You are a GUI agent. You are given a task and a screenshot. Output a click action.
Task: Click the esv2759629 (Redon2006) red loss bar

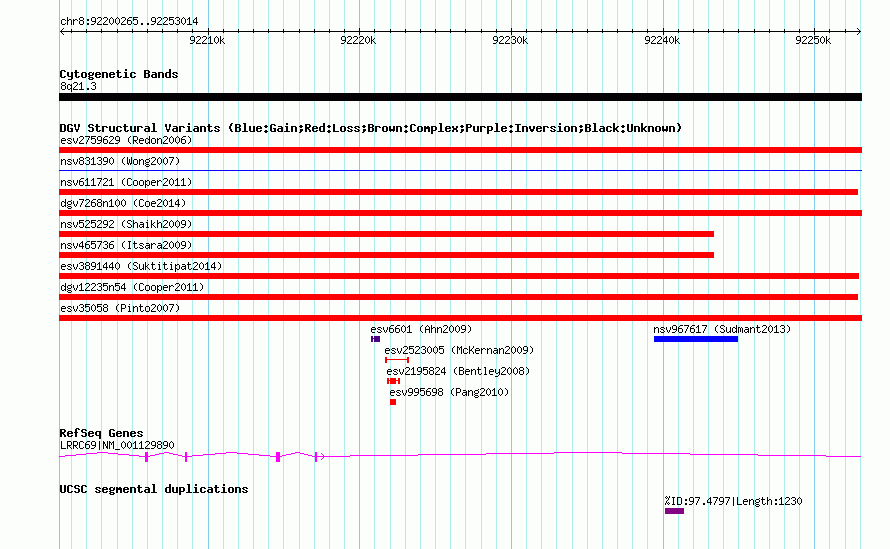[460, 150]
